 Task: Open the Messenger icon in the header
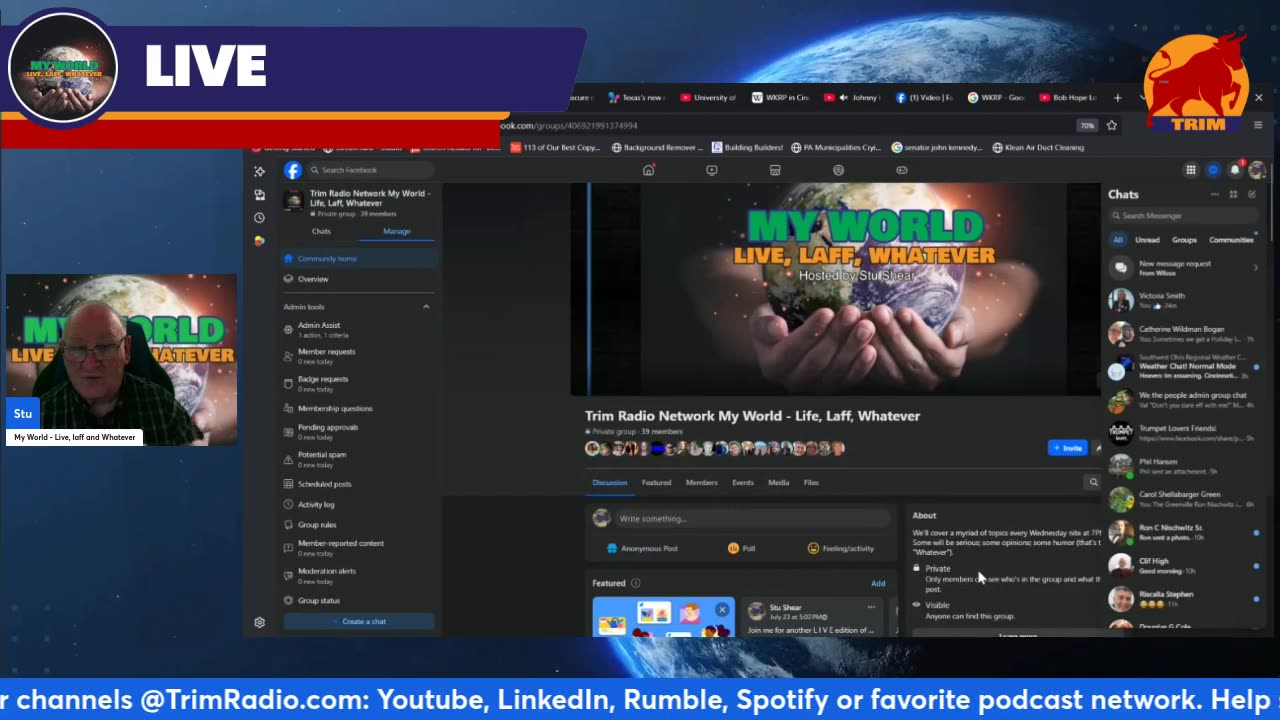[x=1213, y=170]
